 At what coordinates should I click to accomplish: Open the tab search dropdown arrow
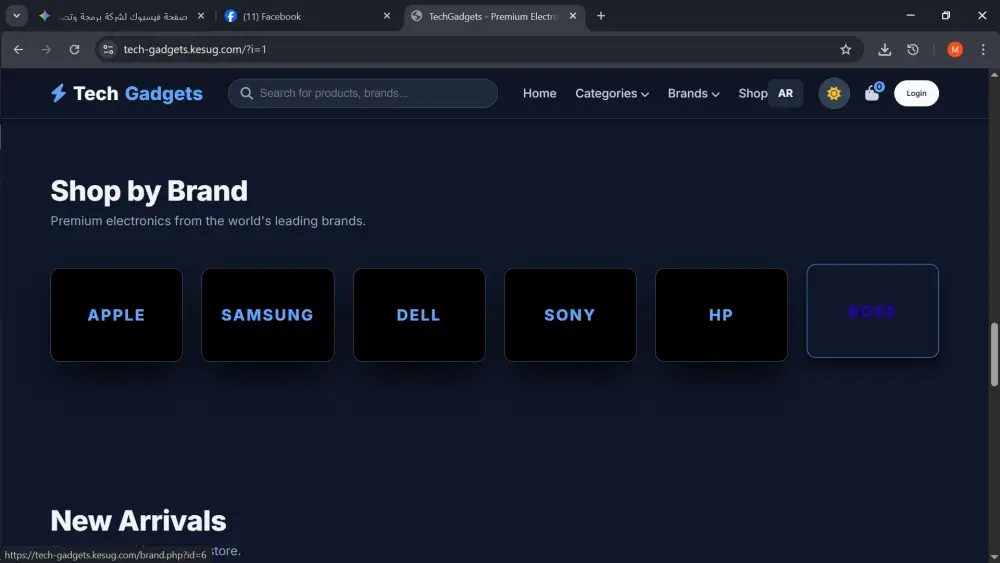pyautogui.click(x=17, y=16)
